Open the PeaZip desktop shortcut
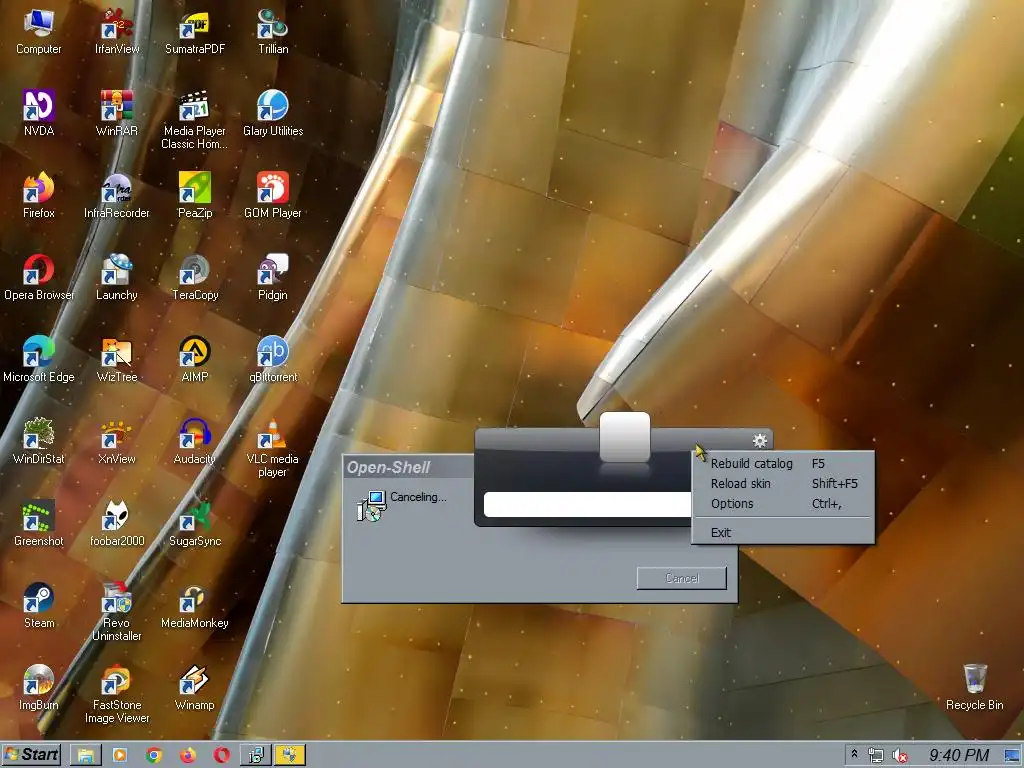1024x768 pixels. point(195,196)
